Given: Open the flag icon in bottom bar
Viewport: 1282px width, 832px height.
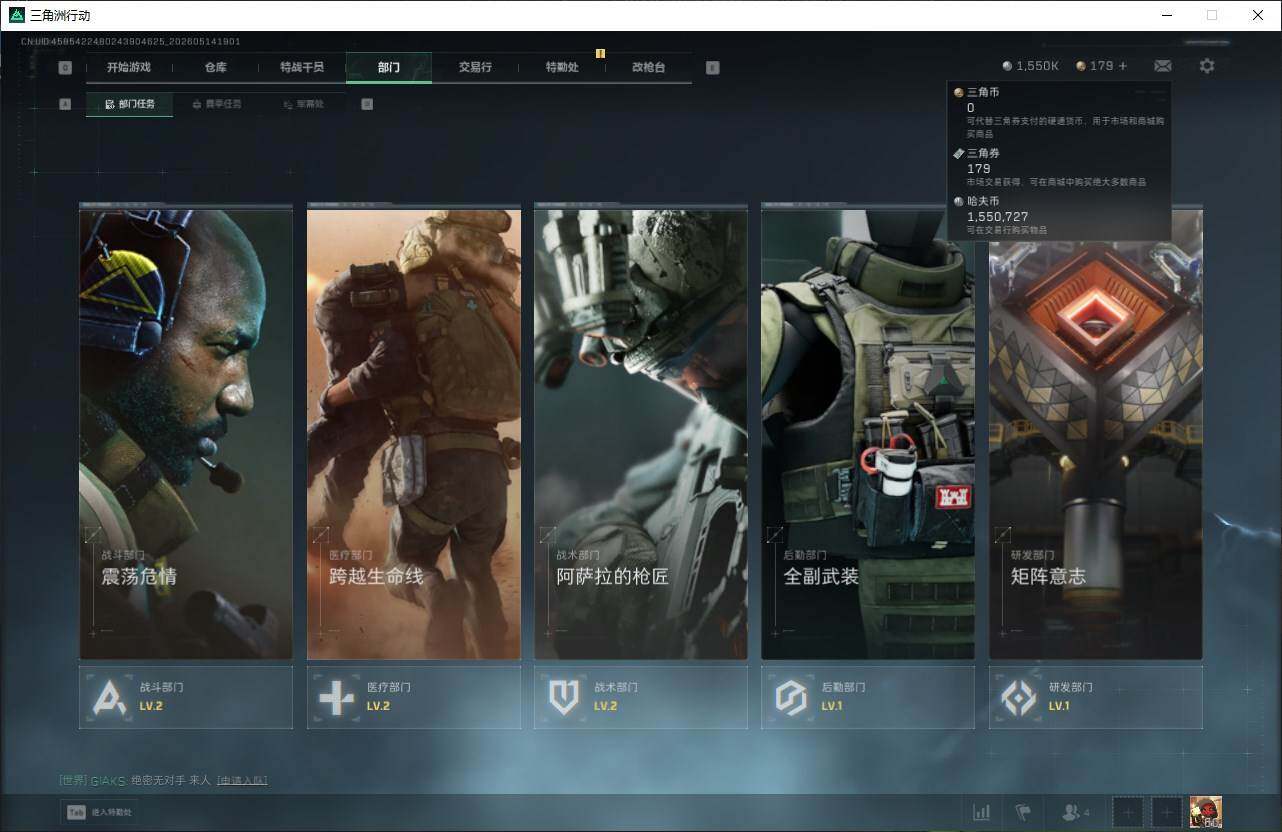Looking at the screenshot, I should (x=1023, y=813).
